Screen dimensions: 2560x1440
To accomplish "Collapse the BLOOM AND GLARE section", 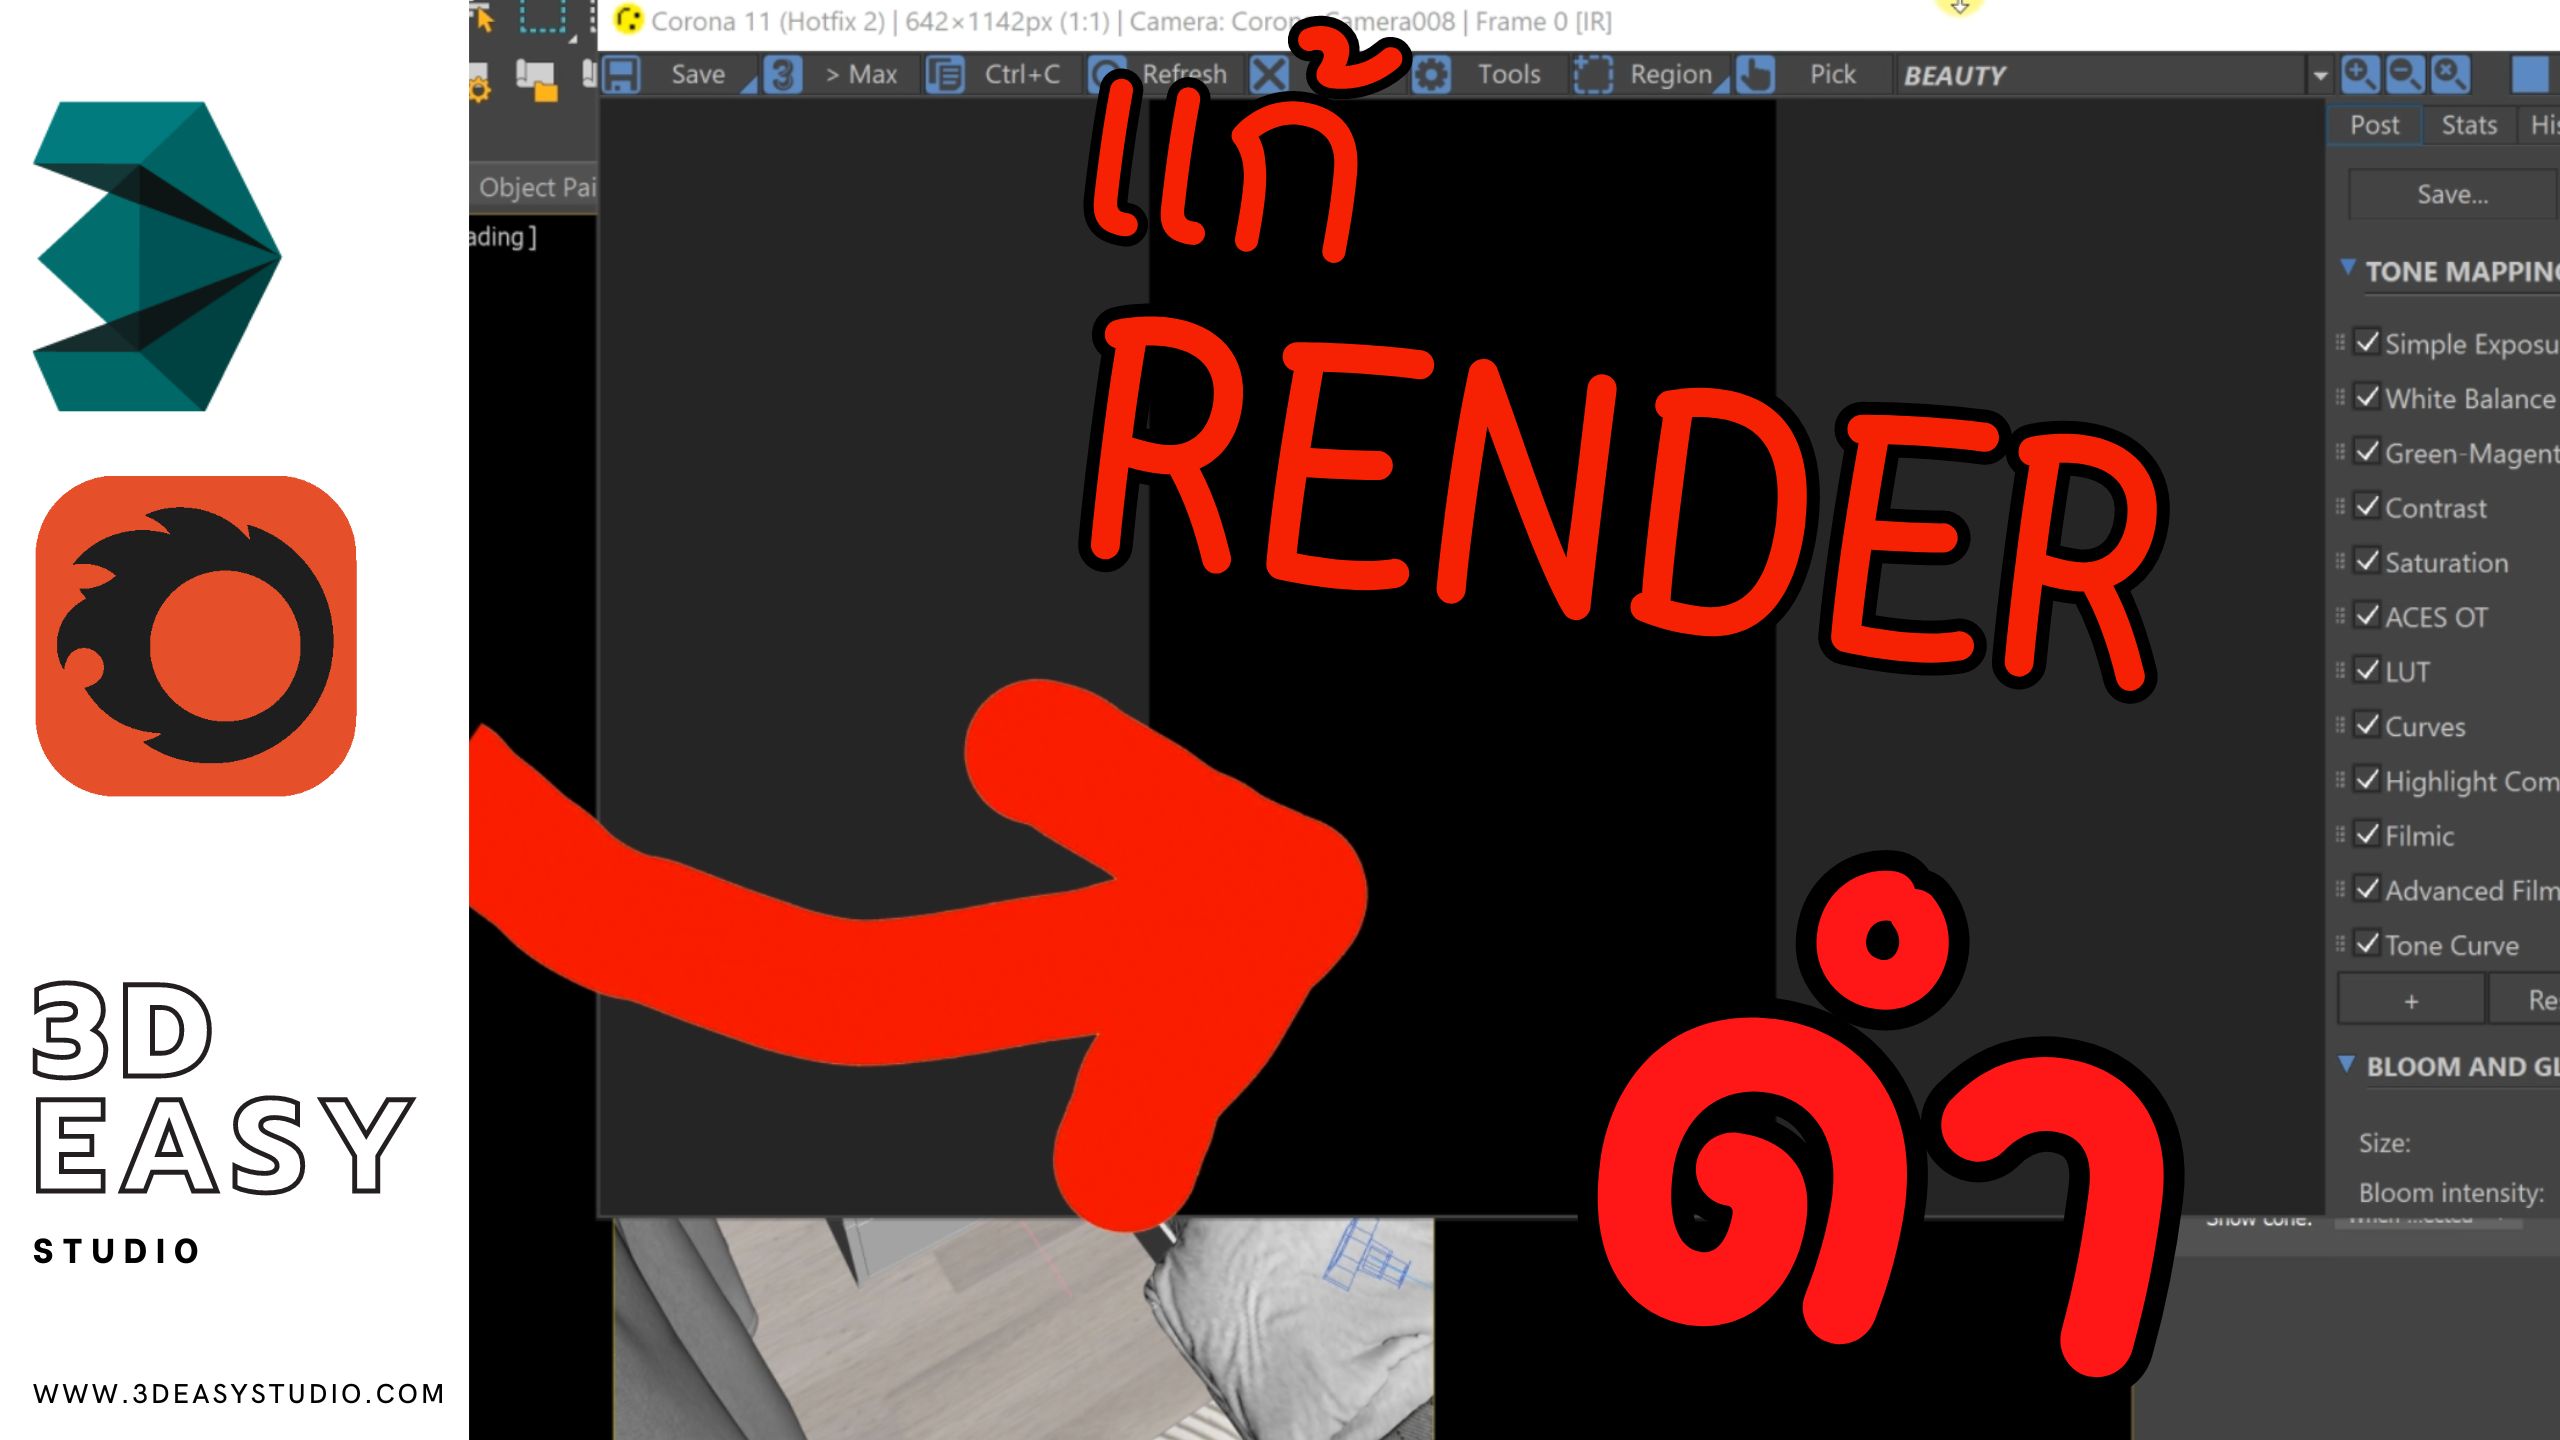I will coord(2347,1064).
